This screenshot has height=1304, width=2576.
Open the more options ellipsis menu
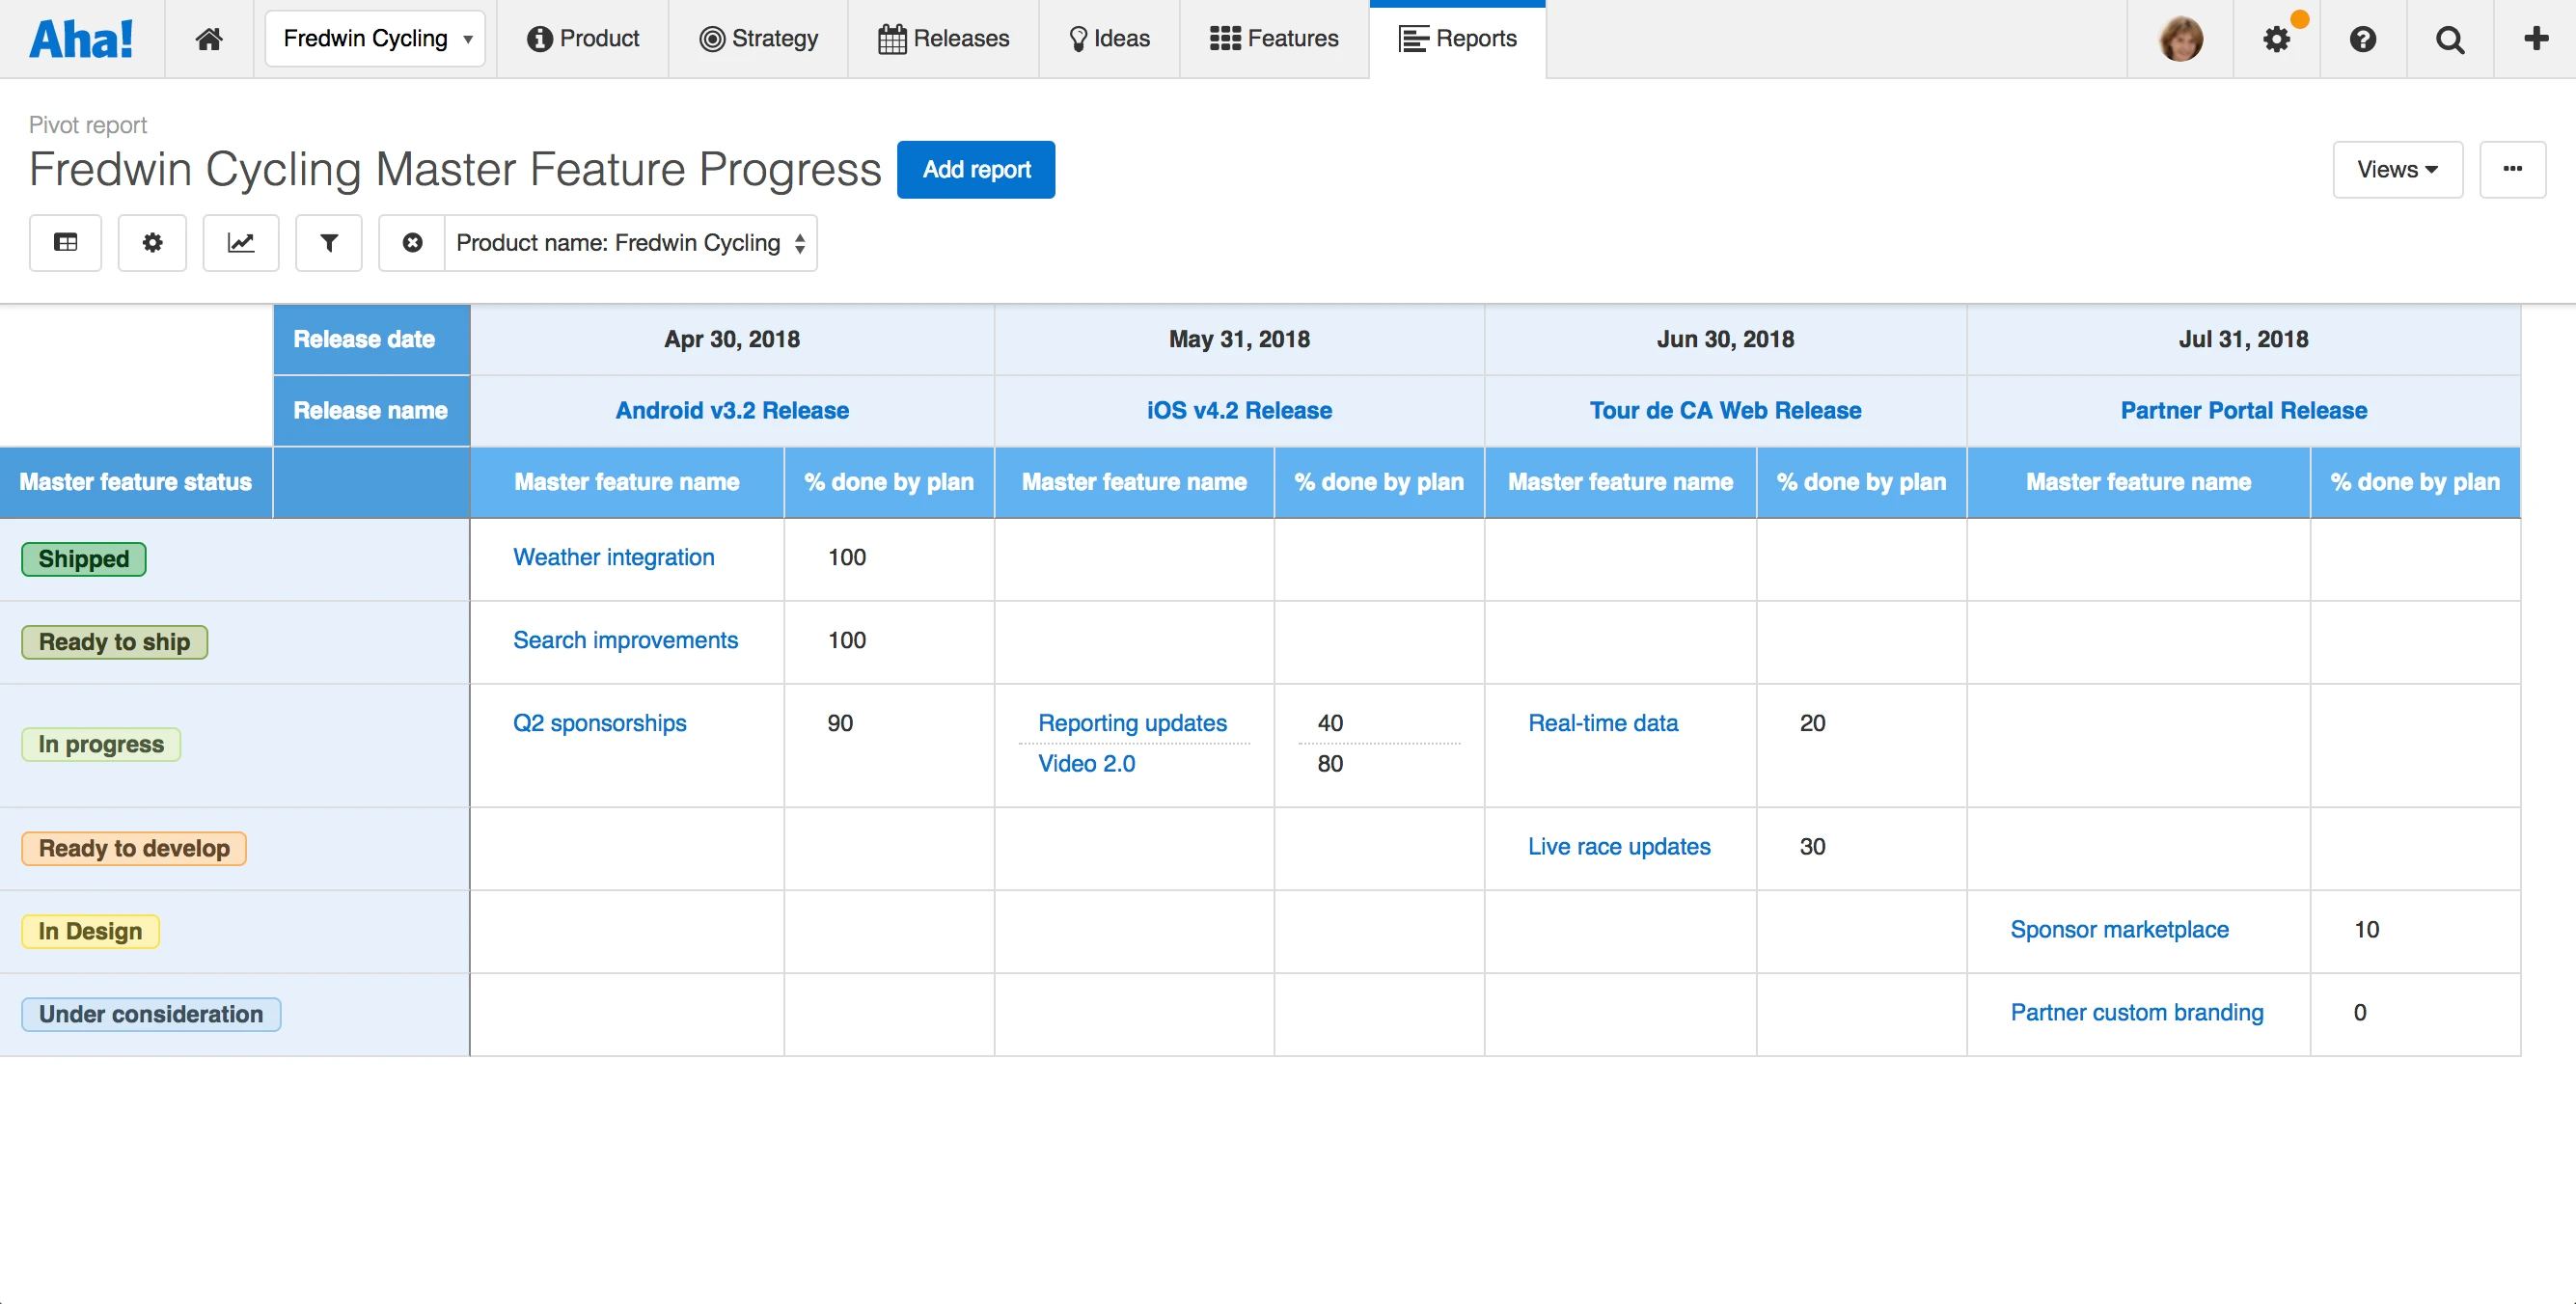click(x=2512, y=170)
